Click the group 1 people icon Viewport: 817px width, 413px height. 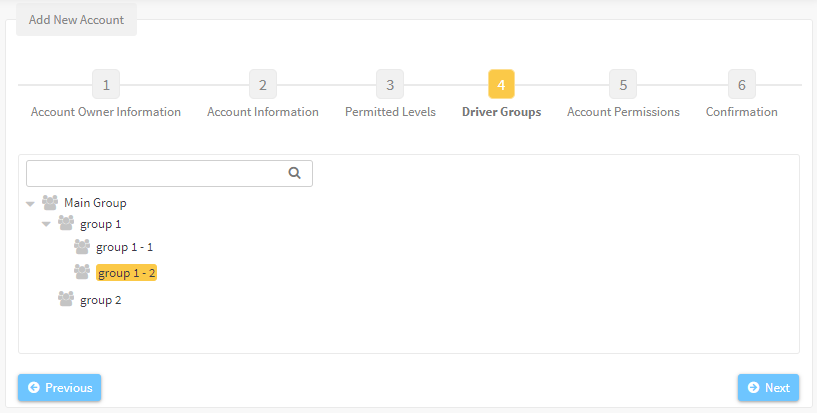(x=66, y=223)
